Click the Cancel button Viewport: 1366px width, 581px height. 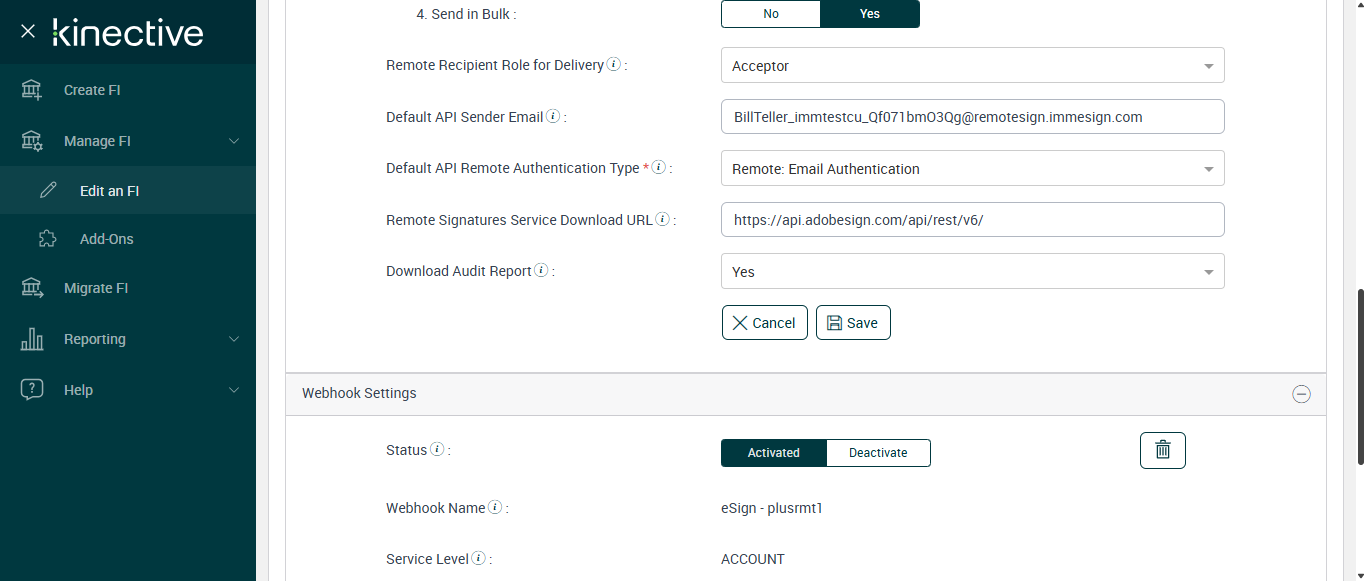pyautogui.click(x=764, y=323)
